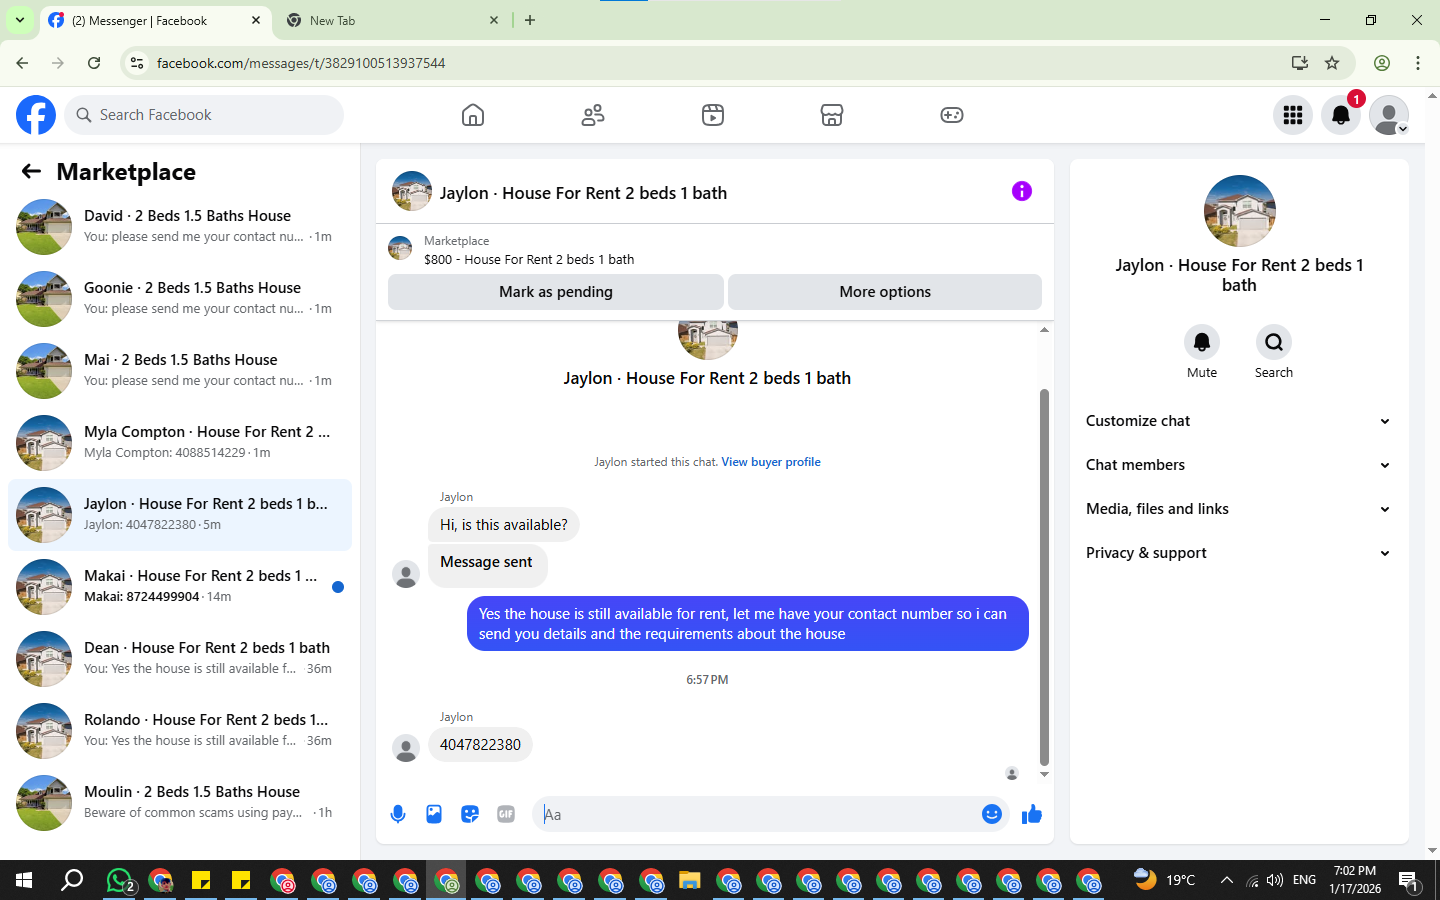1440x900 pixels.
Task: Reload the page in browser toolbar
Action: (94, 63)
